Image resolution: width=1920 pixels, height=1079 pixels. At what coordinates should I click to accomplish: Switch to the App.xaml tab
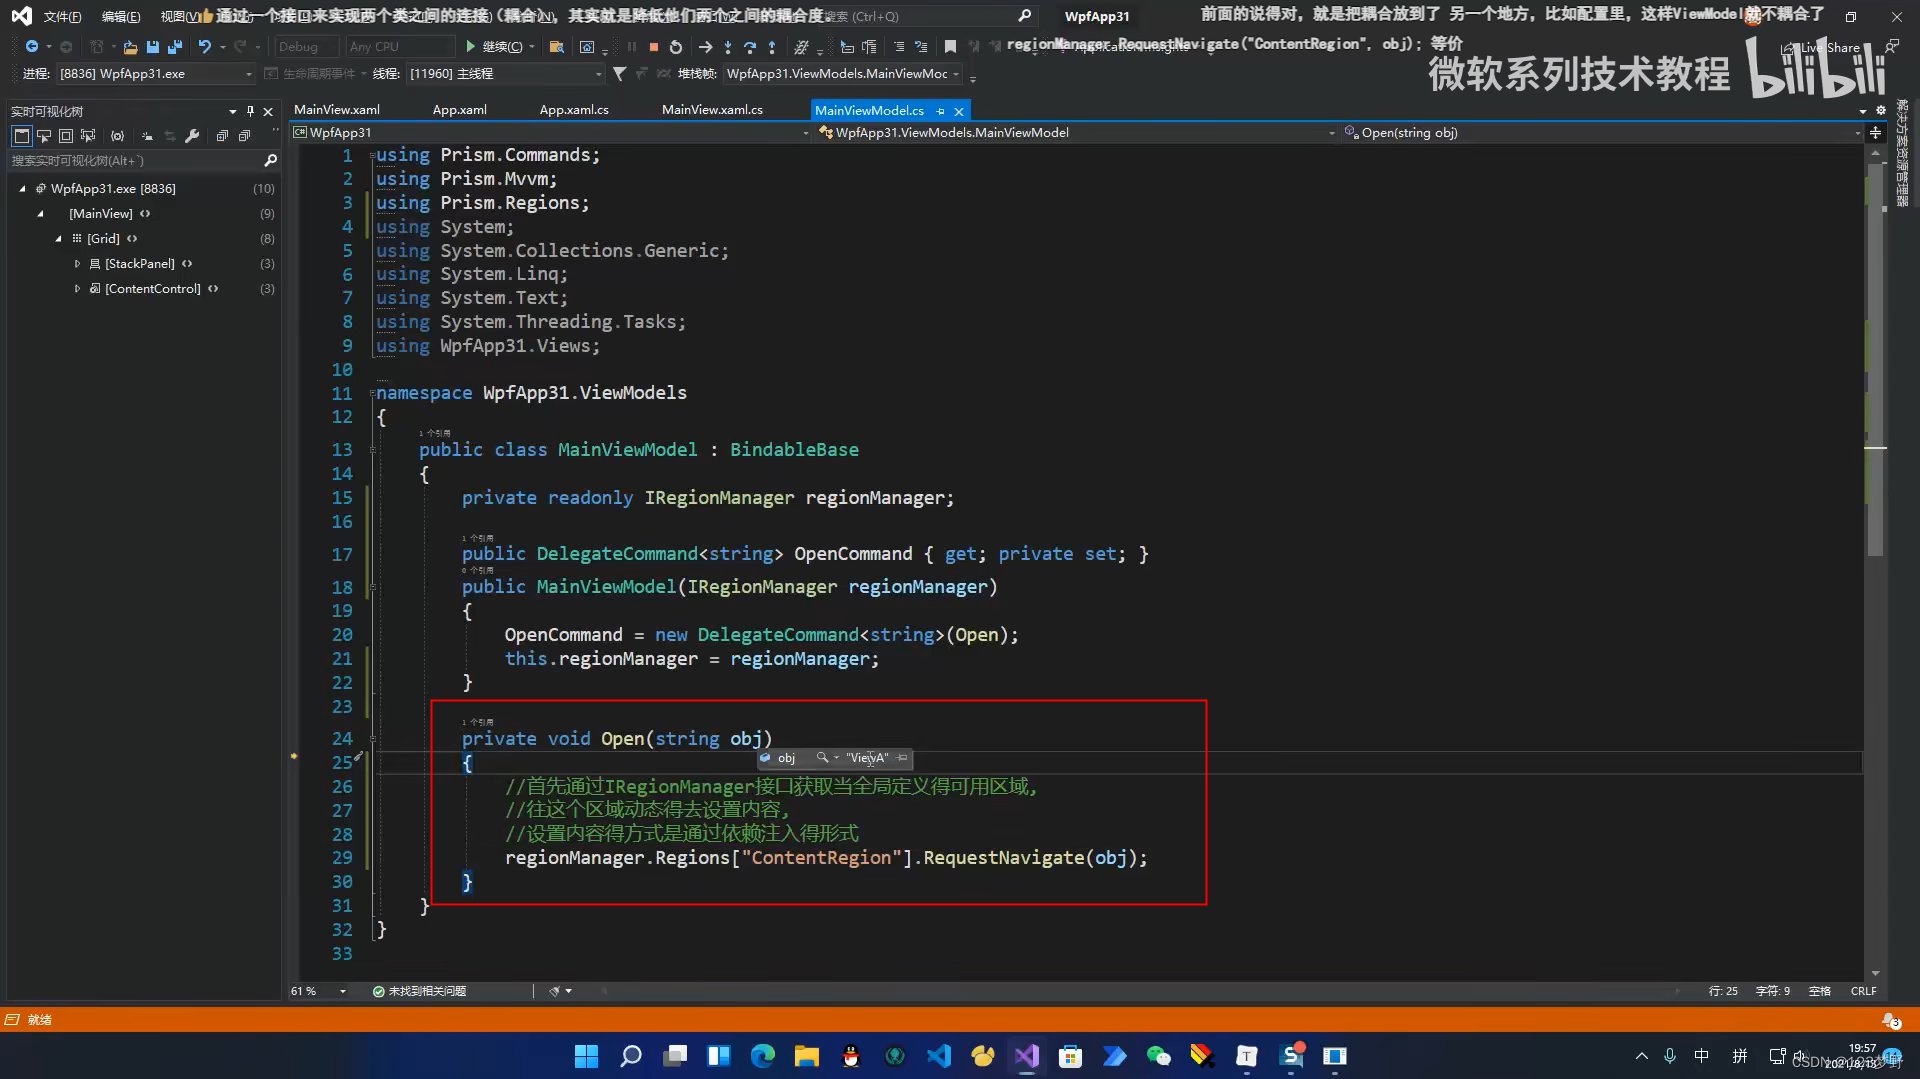click(x=459, y=110)
